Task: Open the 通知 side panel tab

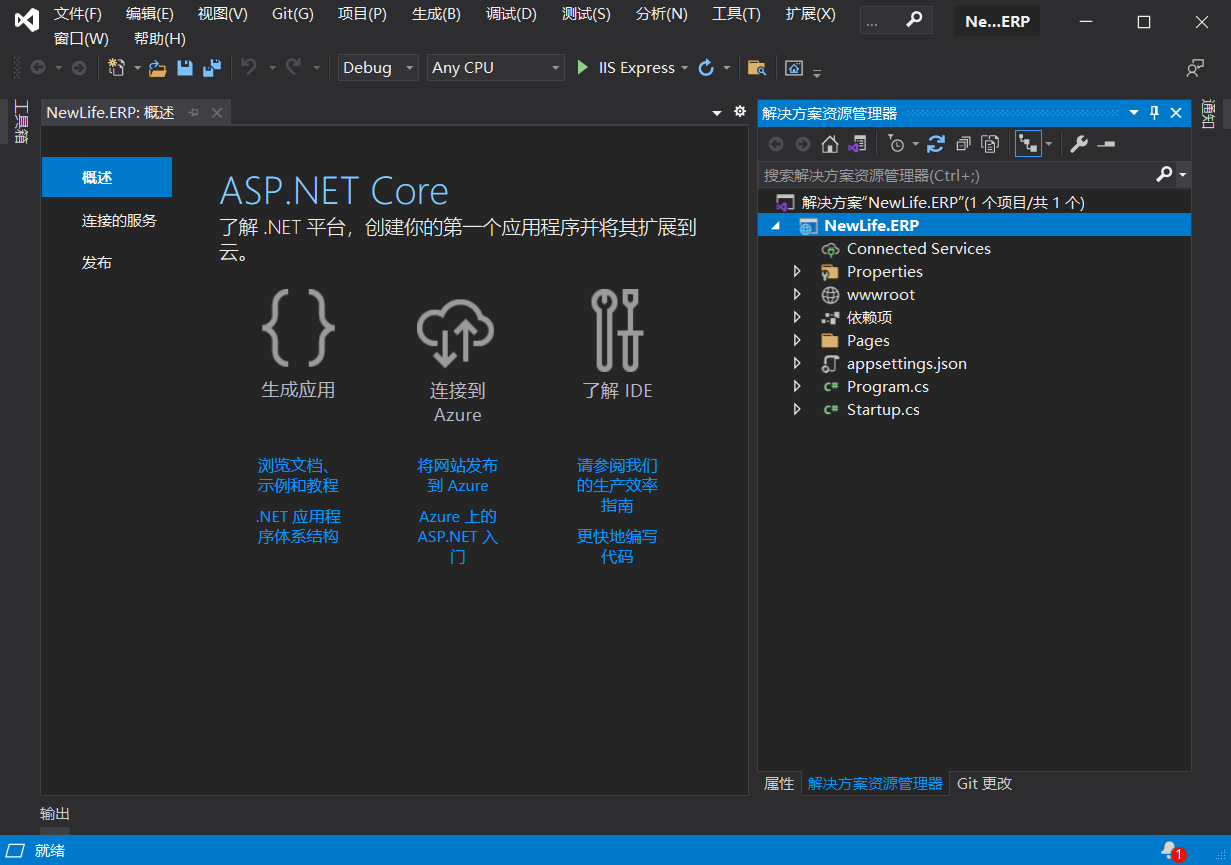Action: (1209, 114)
